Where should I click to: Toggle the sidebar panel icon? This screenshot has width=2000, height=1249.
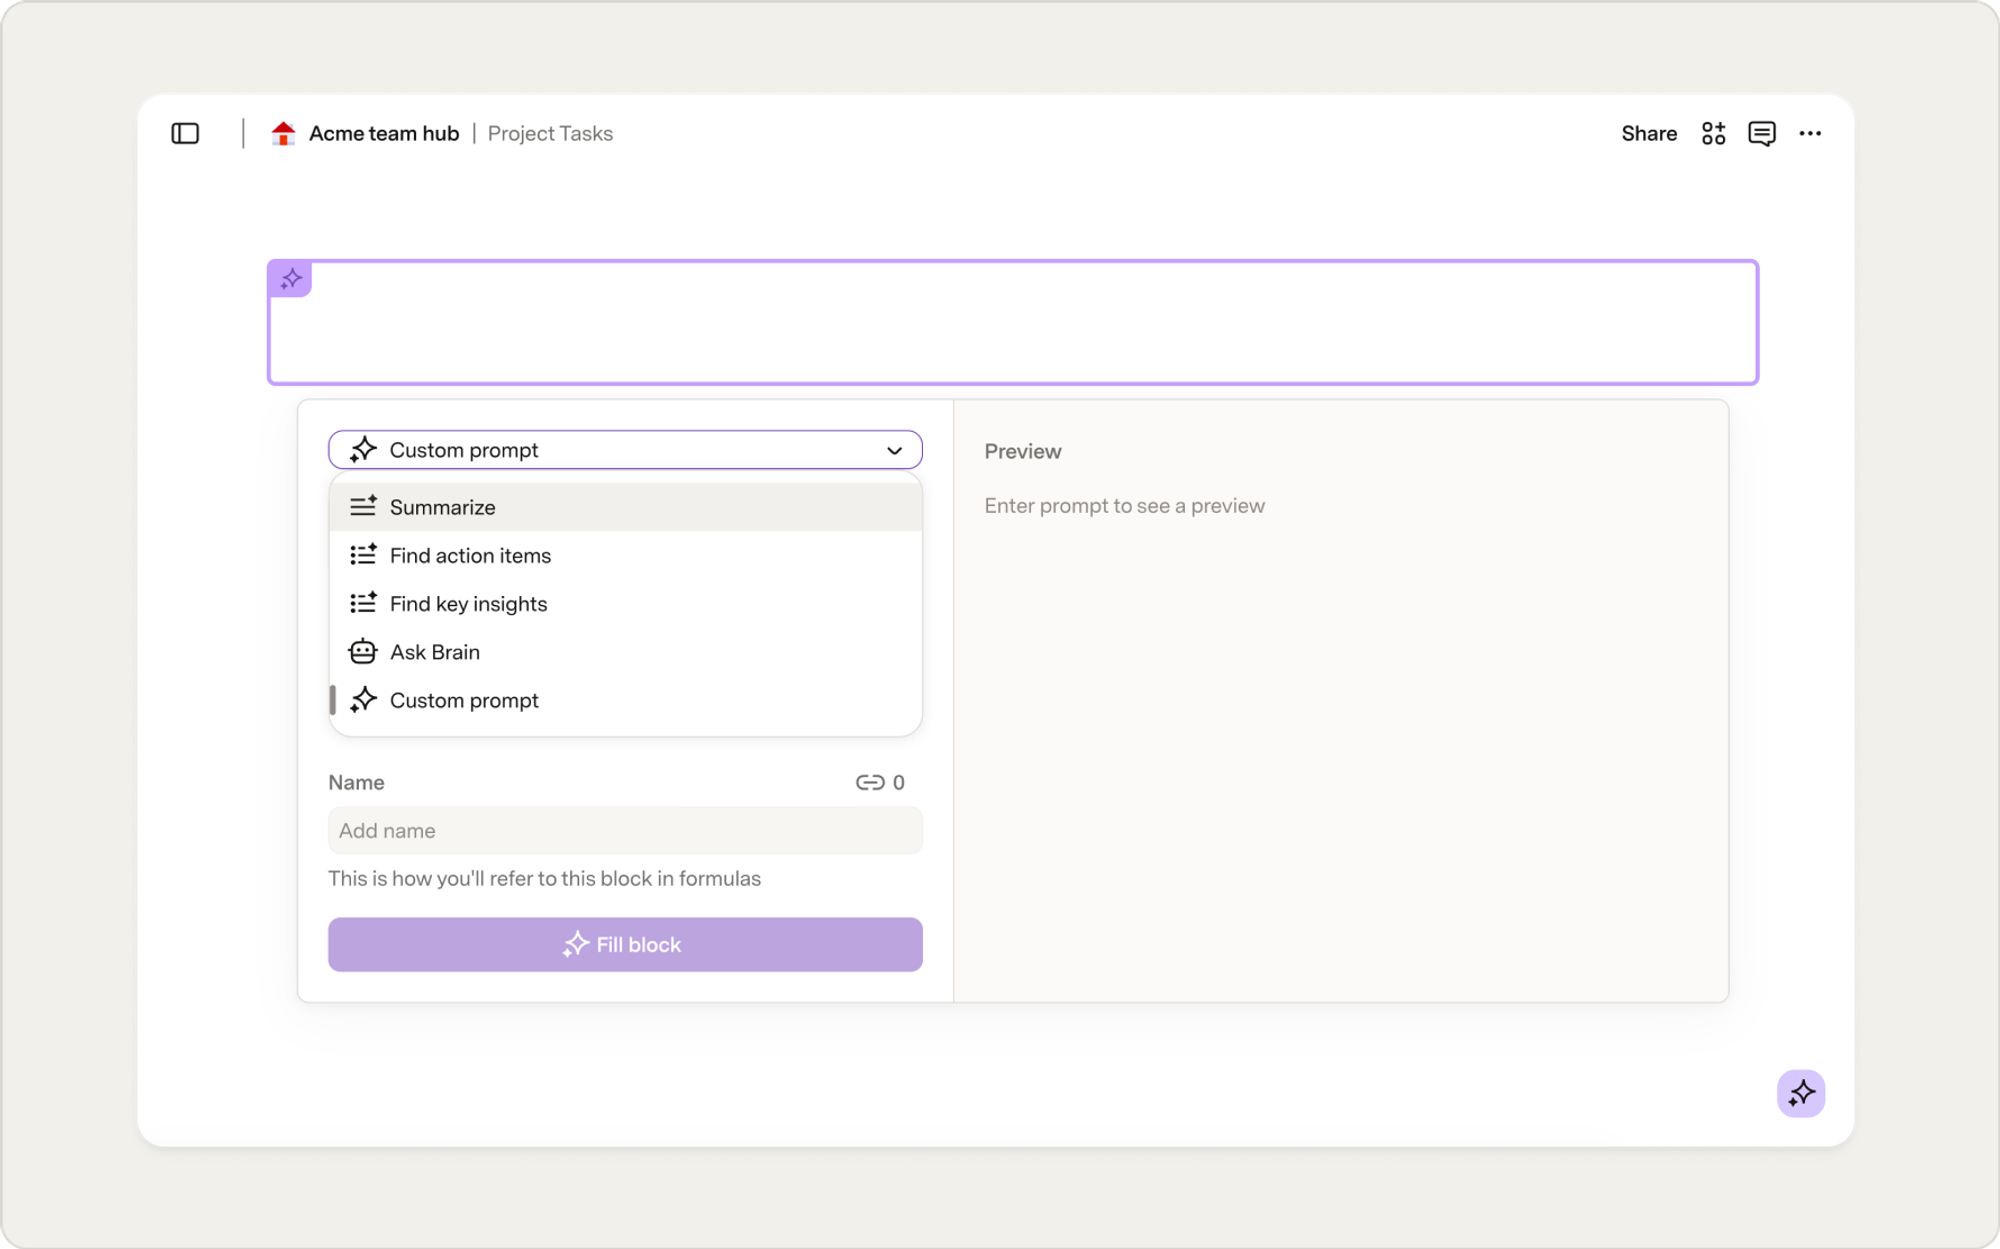click(x=185, y=133)
